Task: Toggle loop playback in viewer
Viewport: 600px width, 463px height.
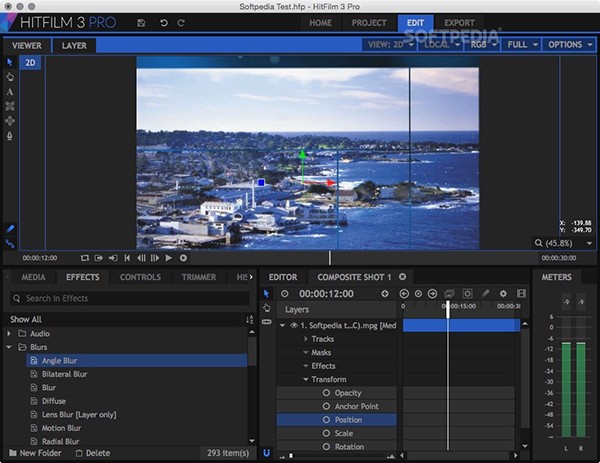Action: pos(85,258)
